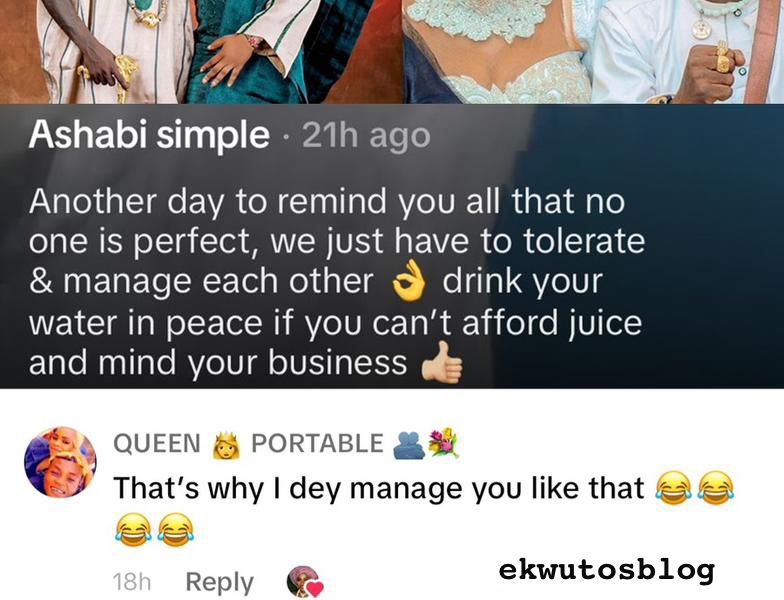Tap the crown princess emoji in username

tap(226, 444)
